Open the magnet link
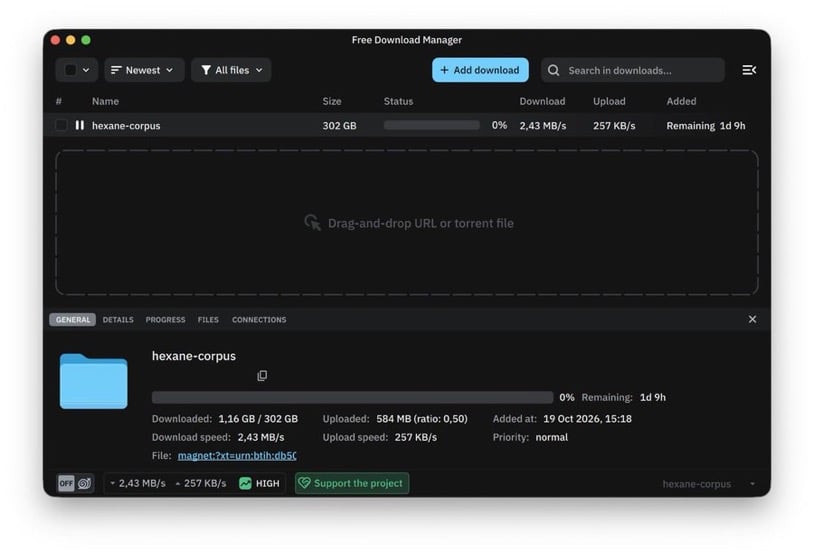This screenshot has width=814, height=554. [x=237, y=455]
